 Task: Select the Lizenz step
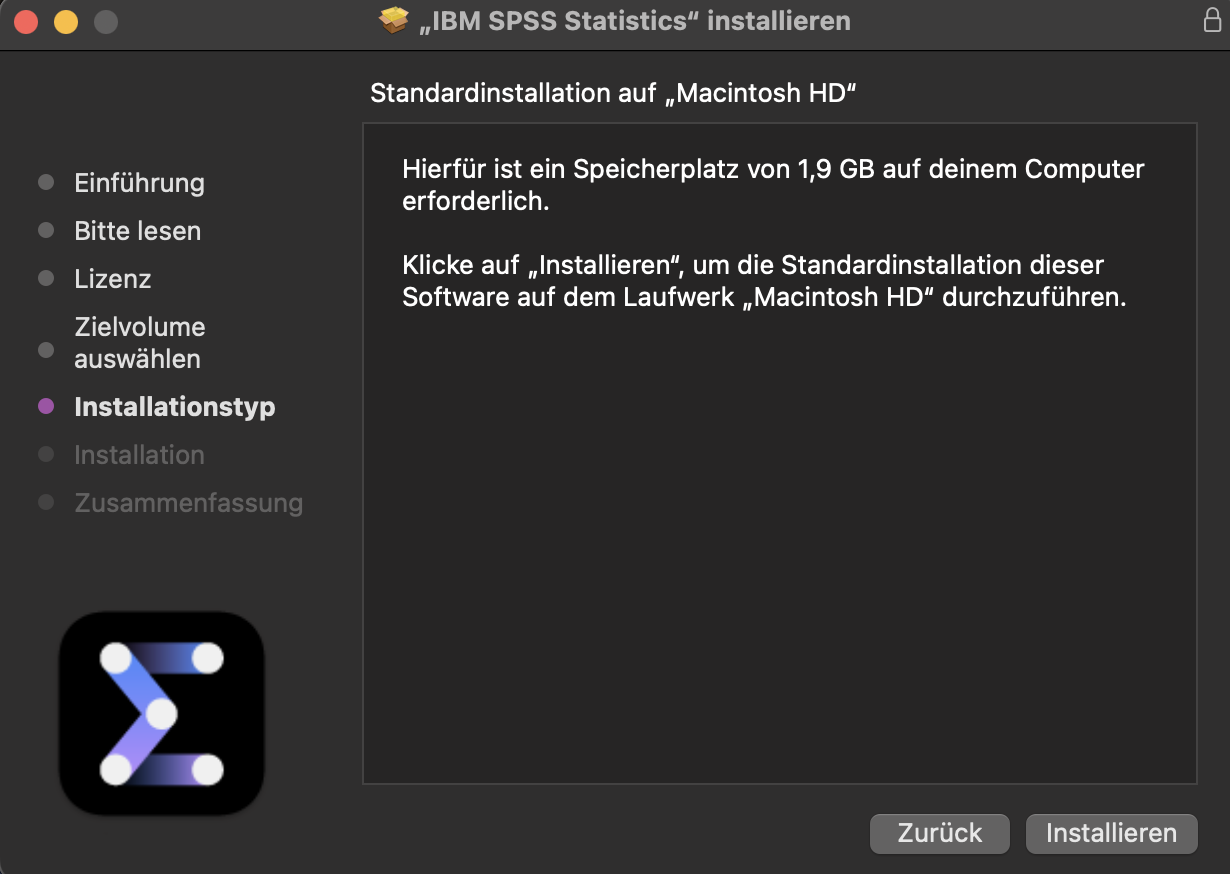click(x=112, y=279)
